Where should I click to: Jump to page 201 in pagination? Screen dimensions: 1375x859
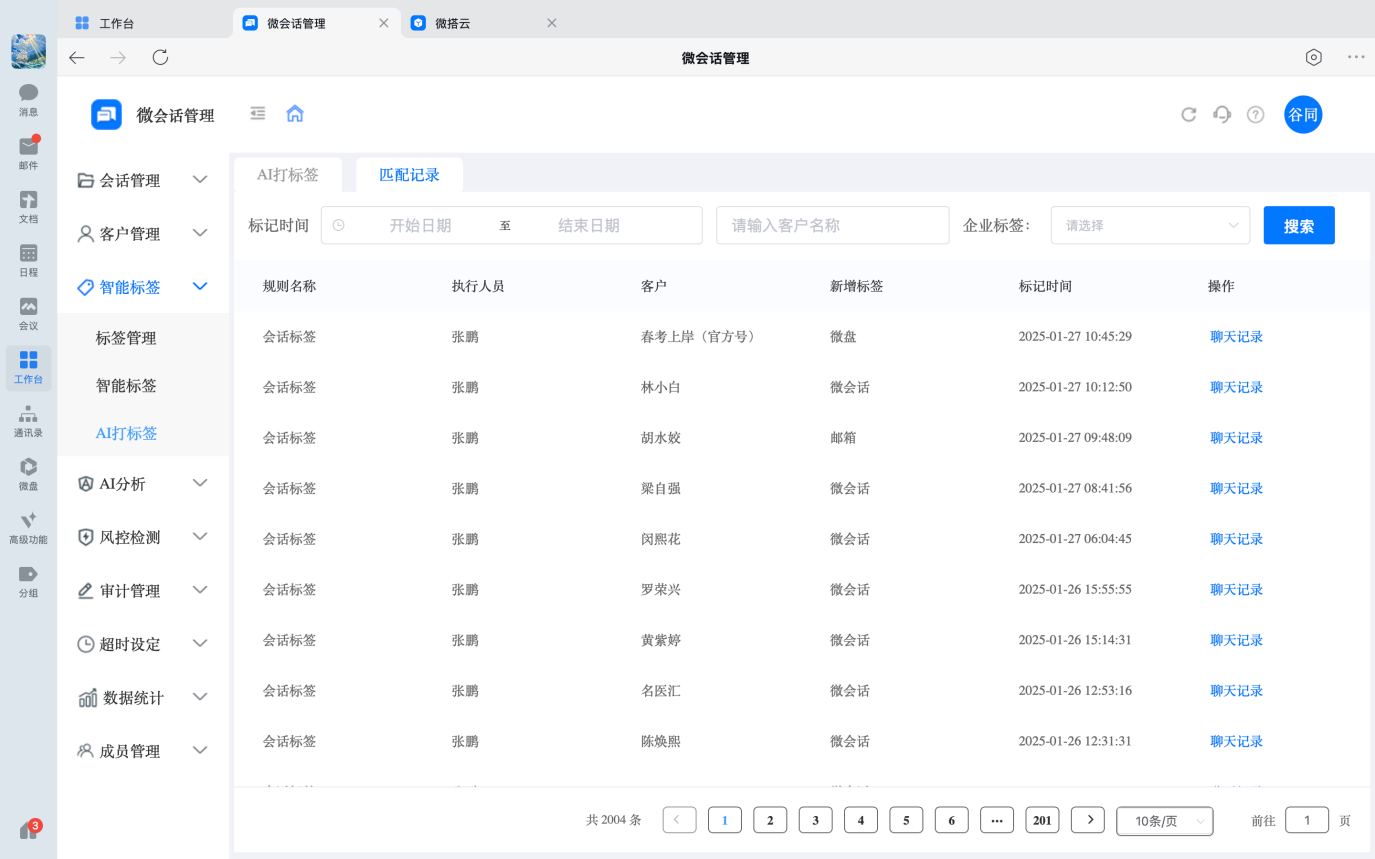pyautogui.click(x=1042, y=820)
